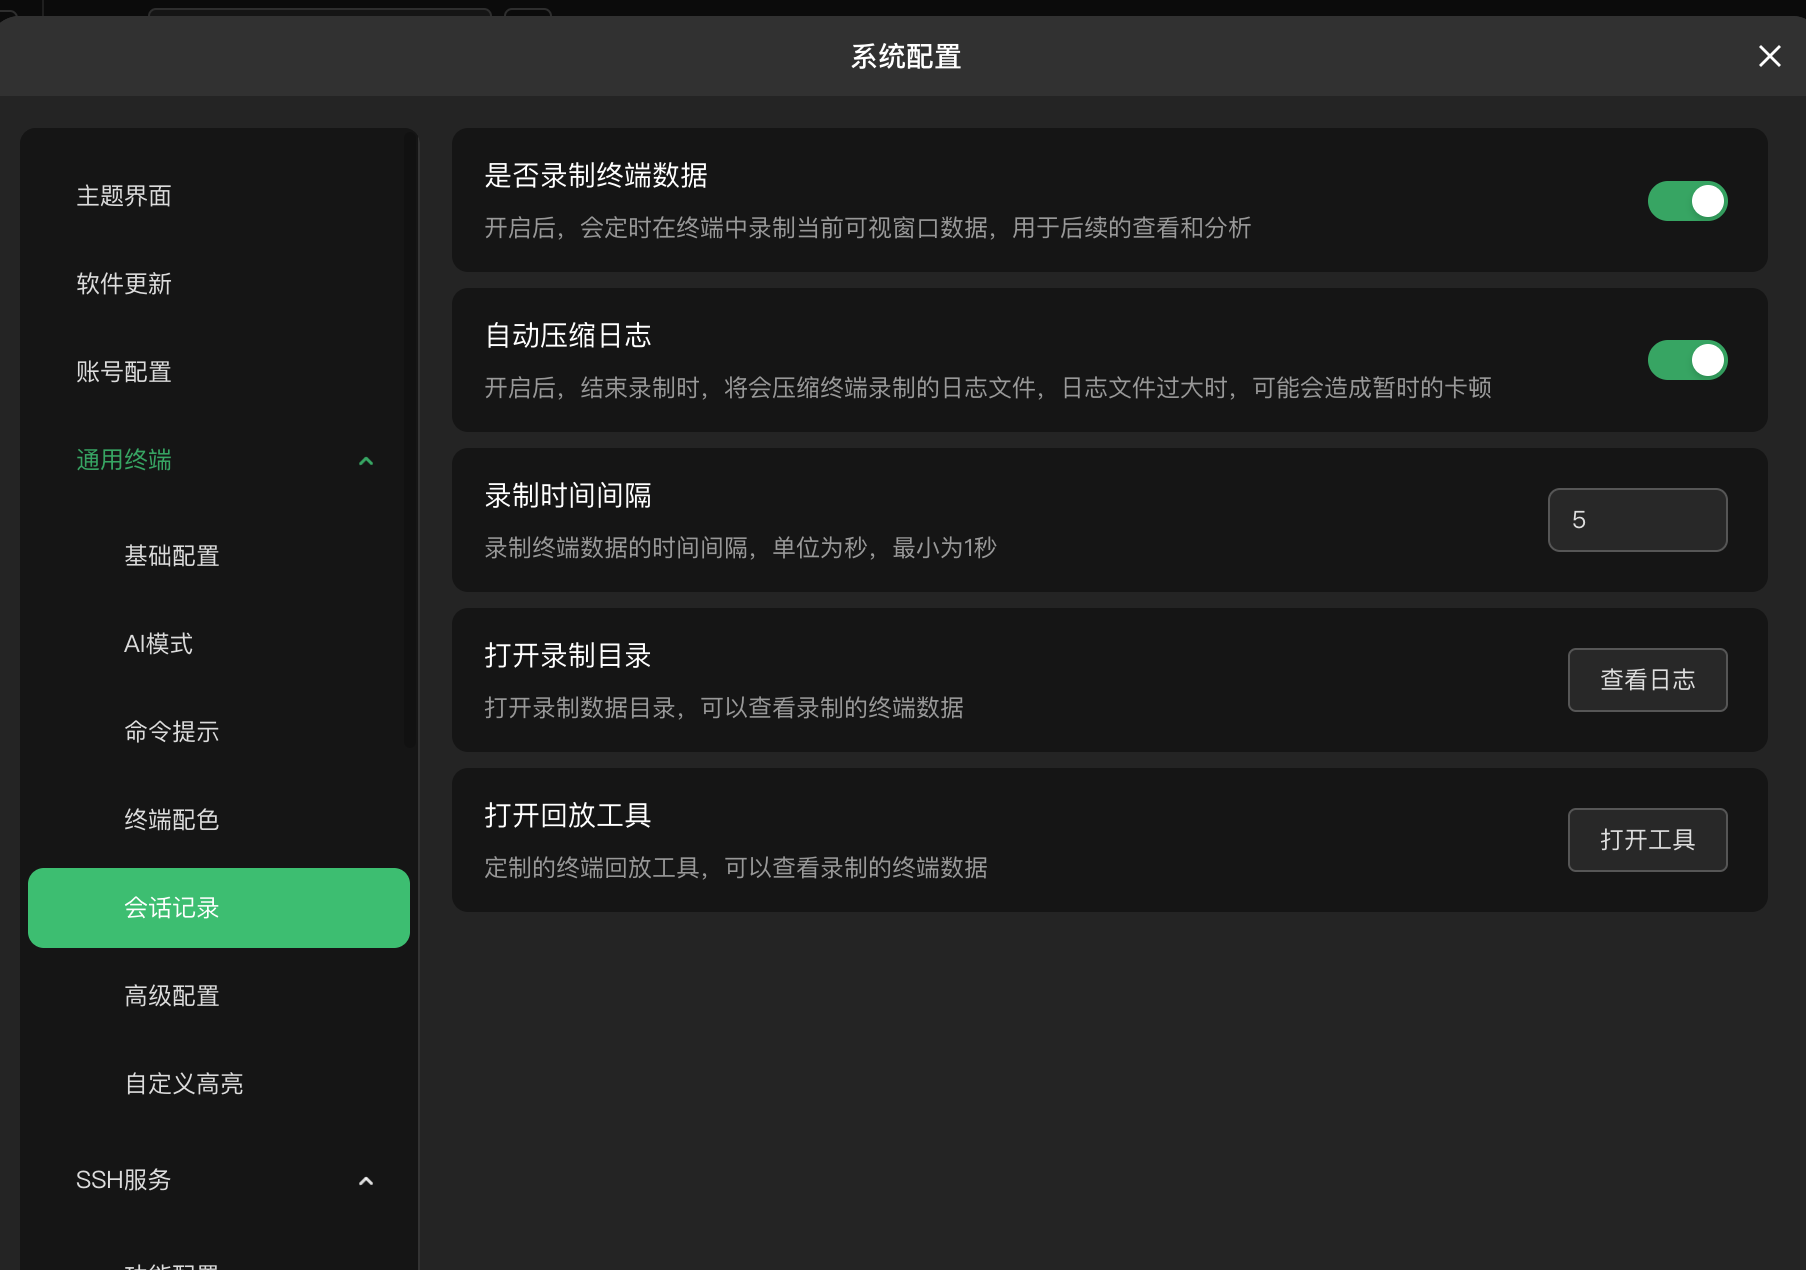Click the 查看日志 button

[x=1647, y=680]
